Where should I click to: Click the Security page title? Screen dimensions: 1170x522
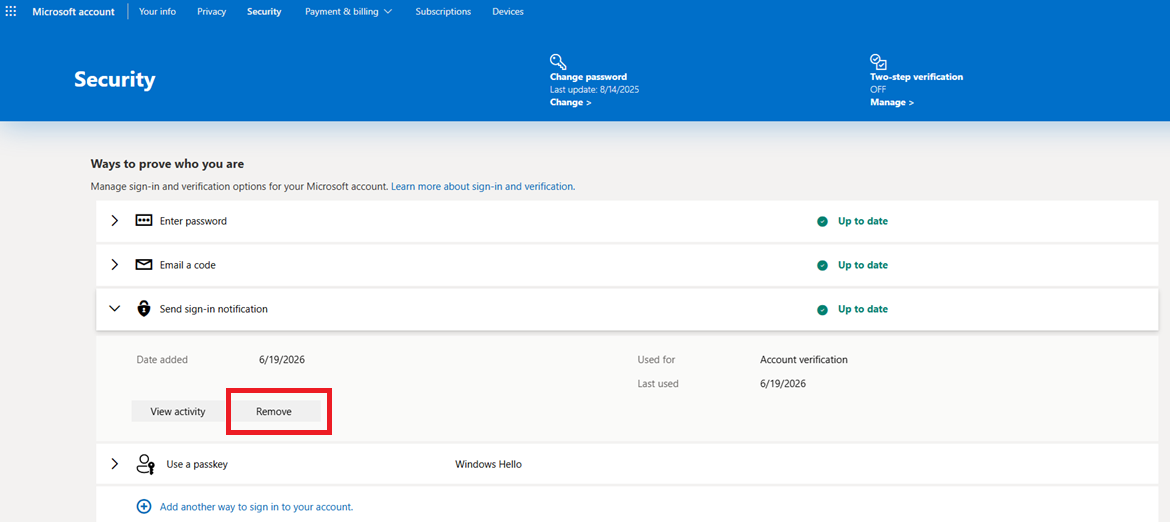[x=115, y=80]
